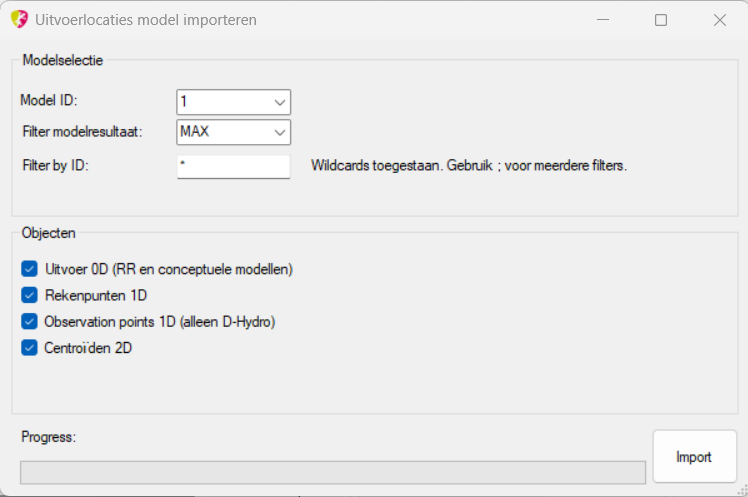Click the Rekenpunten 1D label text
748x497 pixels.
click(x=96, y=296)
